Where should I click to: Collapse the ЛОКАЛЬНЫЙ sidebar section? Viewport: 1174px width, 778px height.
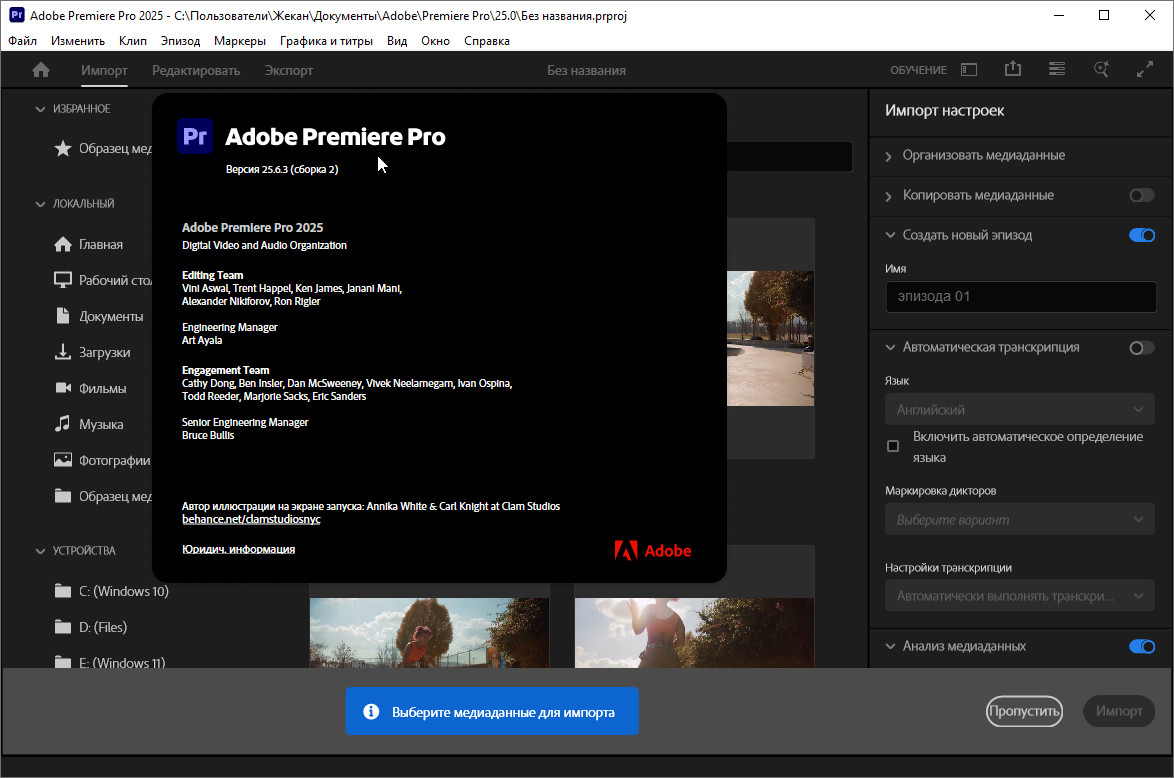pos(41,203)
